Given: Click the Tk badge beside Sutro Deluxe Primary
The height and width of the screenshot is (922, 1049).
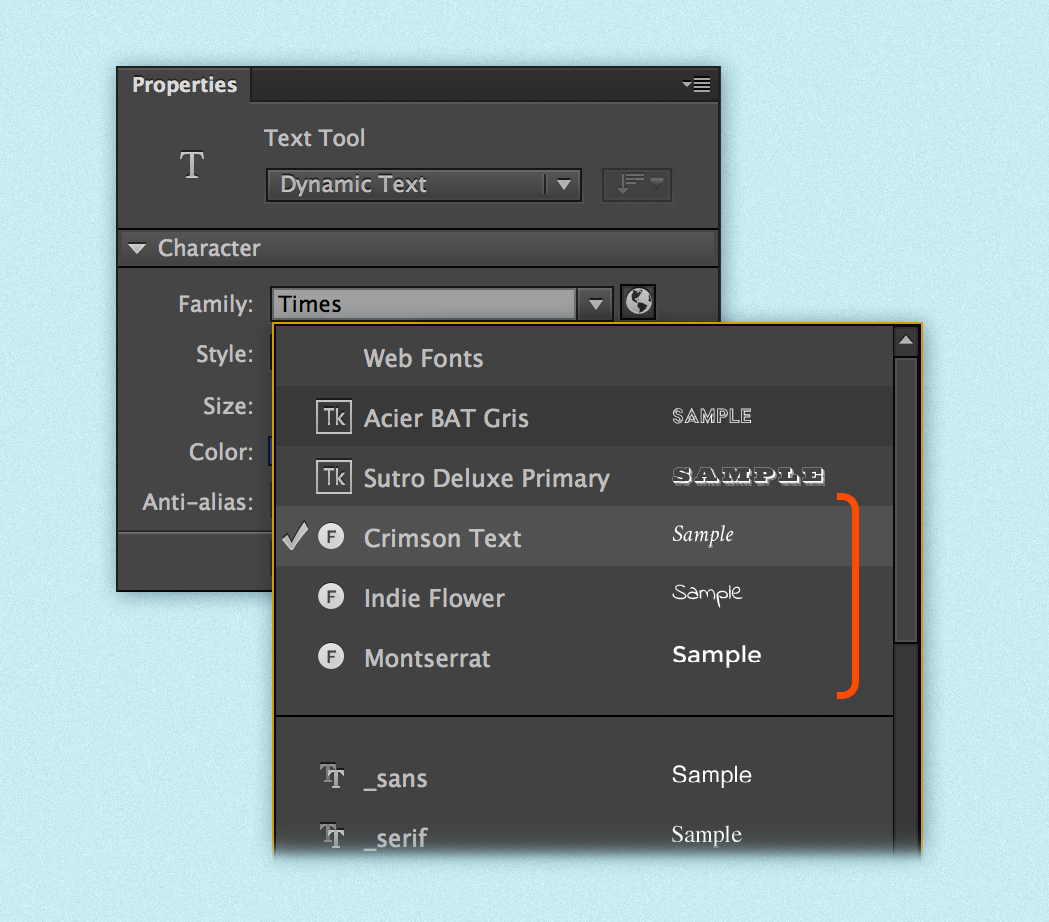Looking at the screenshot, I should point(333,477).
